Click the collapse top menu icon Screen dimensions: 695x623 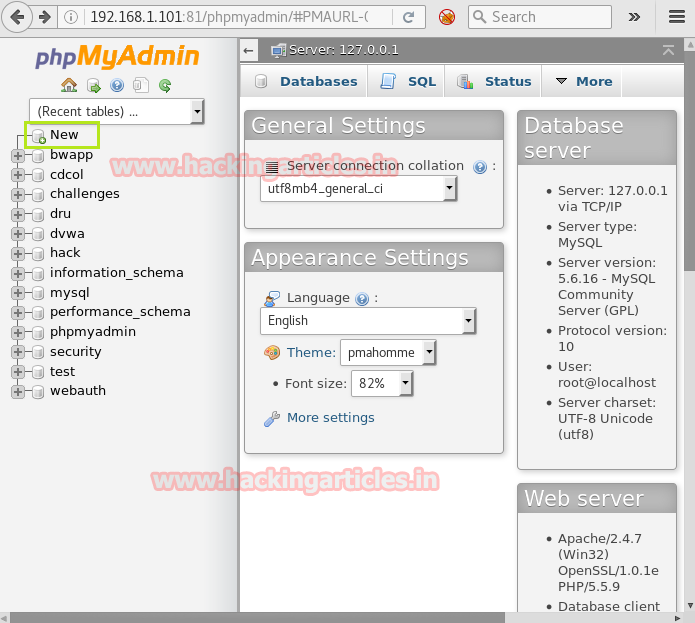[x=668, y=50]
